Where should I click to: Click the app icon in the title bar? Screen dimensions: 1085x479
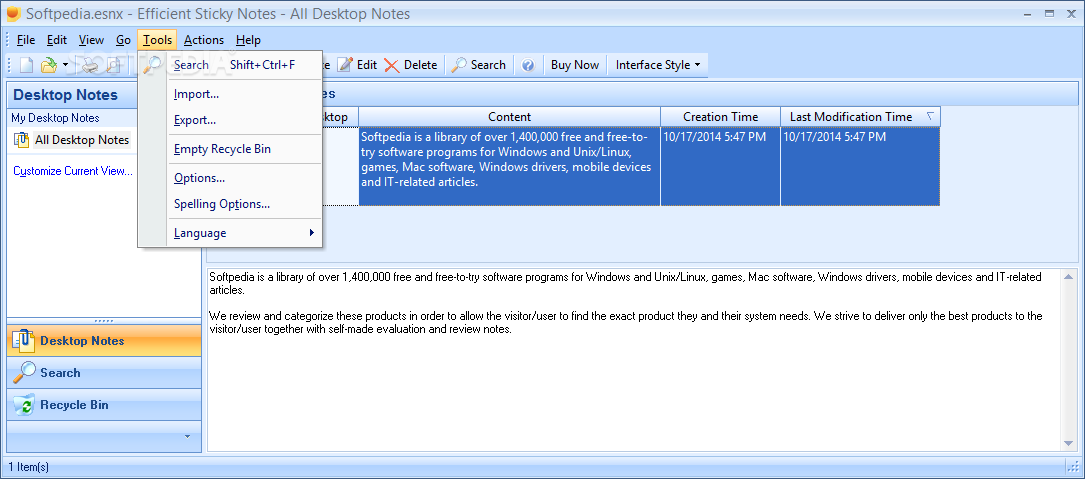pos(12,14)
